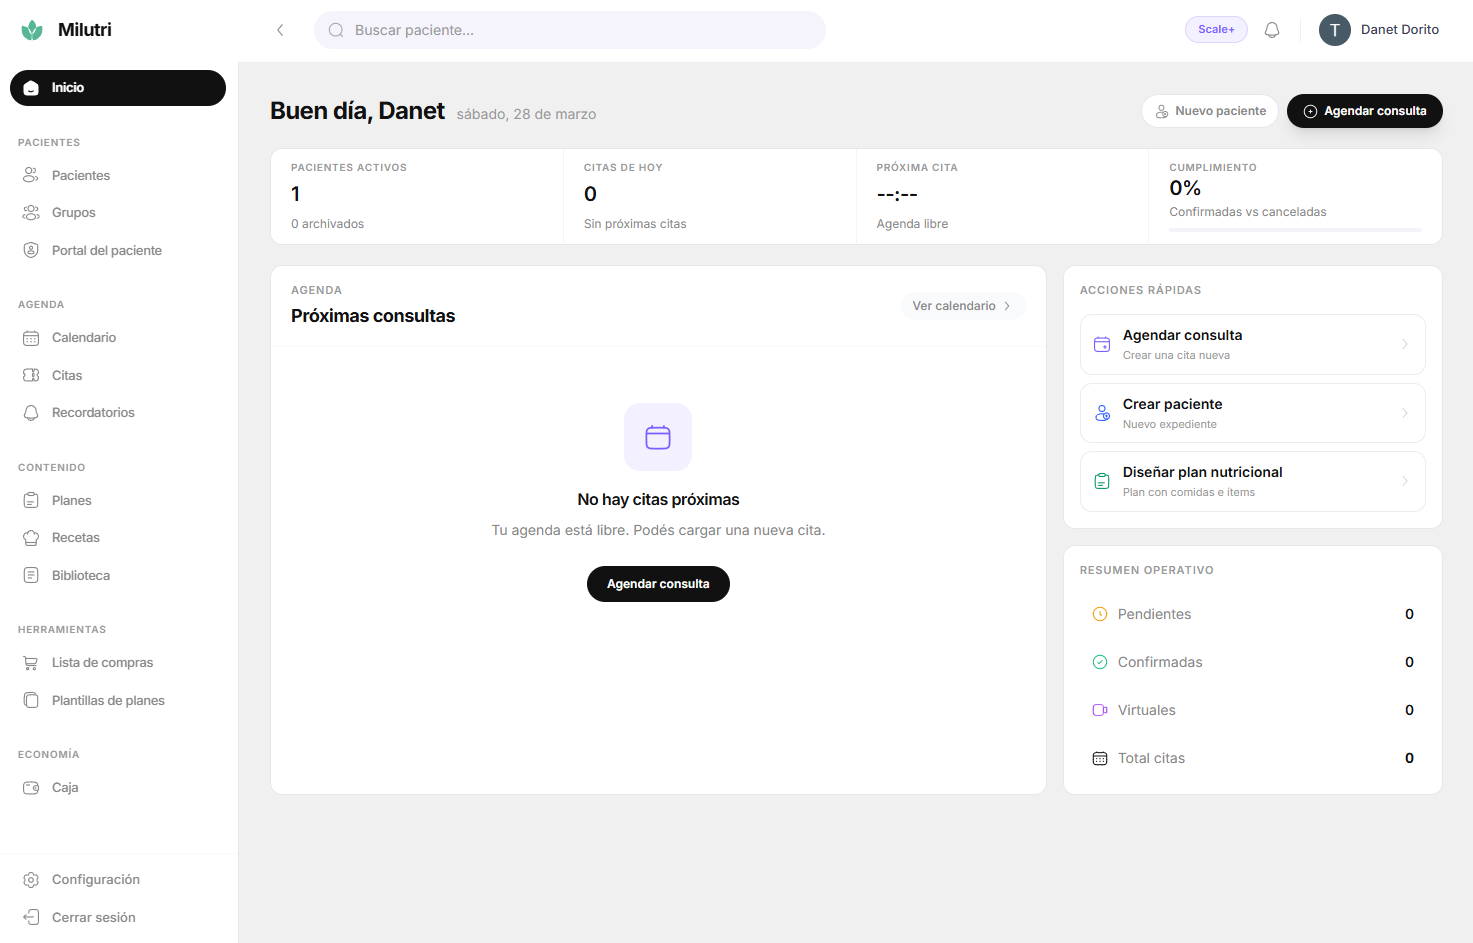Click the Confirmadas check icon

(x=1100, y=662)
